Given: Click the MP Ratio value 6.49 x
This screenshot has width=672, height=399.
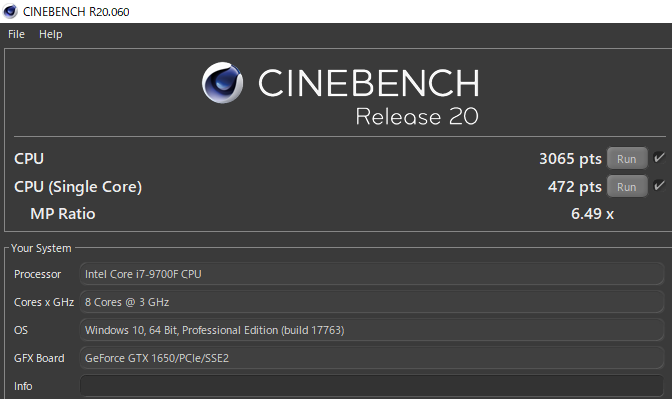Looking at the screenshot, I should tap(592, 213).
